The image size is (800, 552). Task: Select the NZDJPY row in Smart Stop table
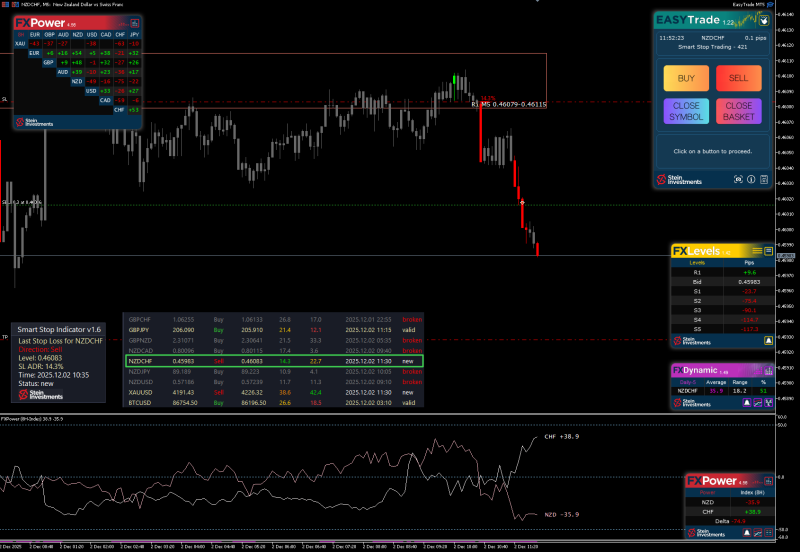[x=274, y=371]
